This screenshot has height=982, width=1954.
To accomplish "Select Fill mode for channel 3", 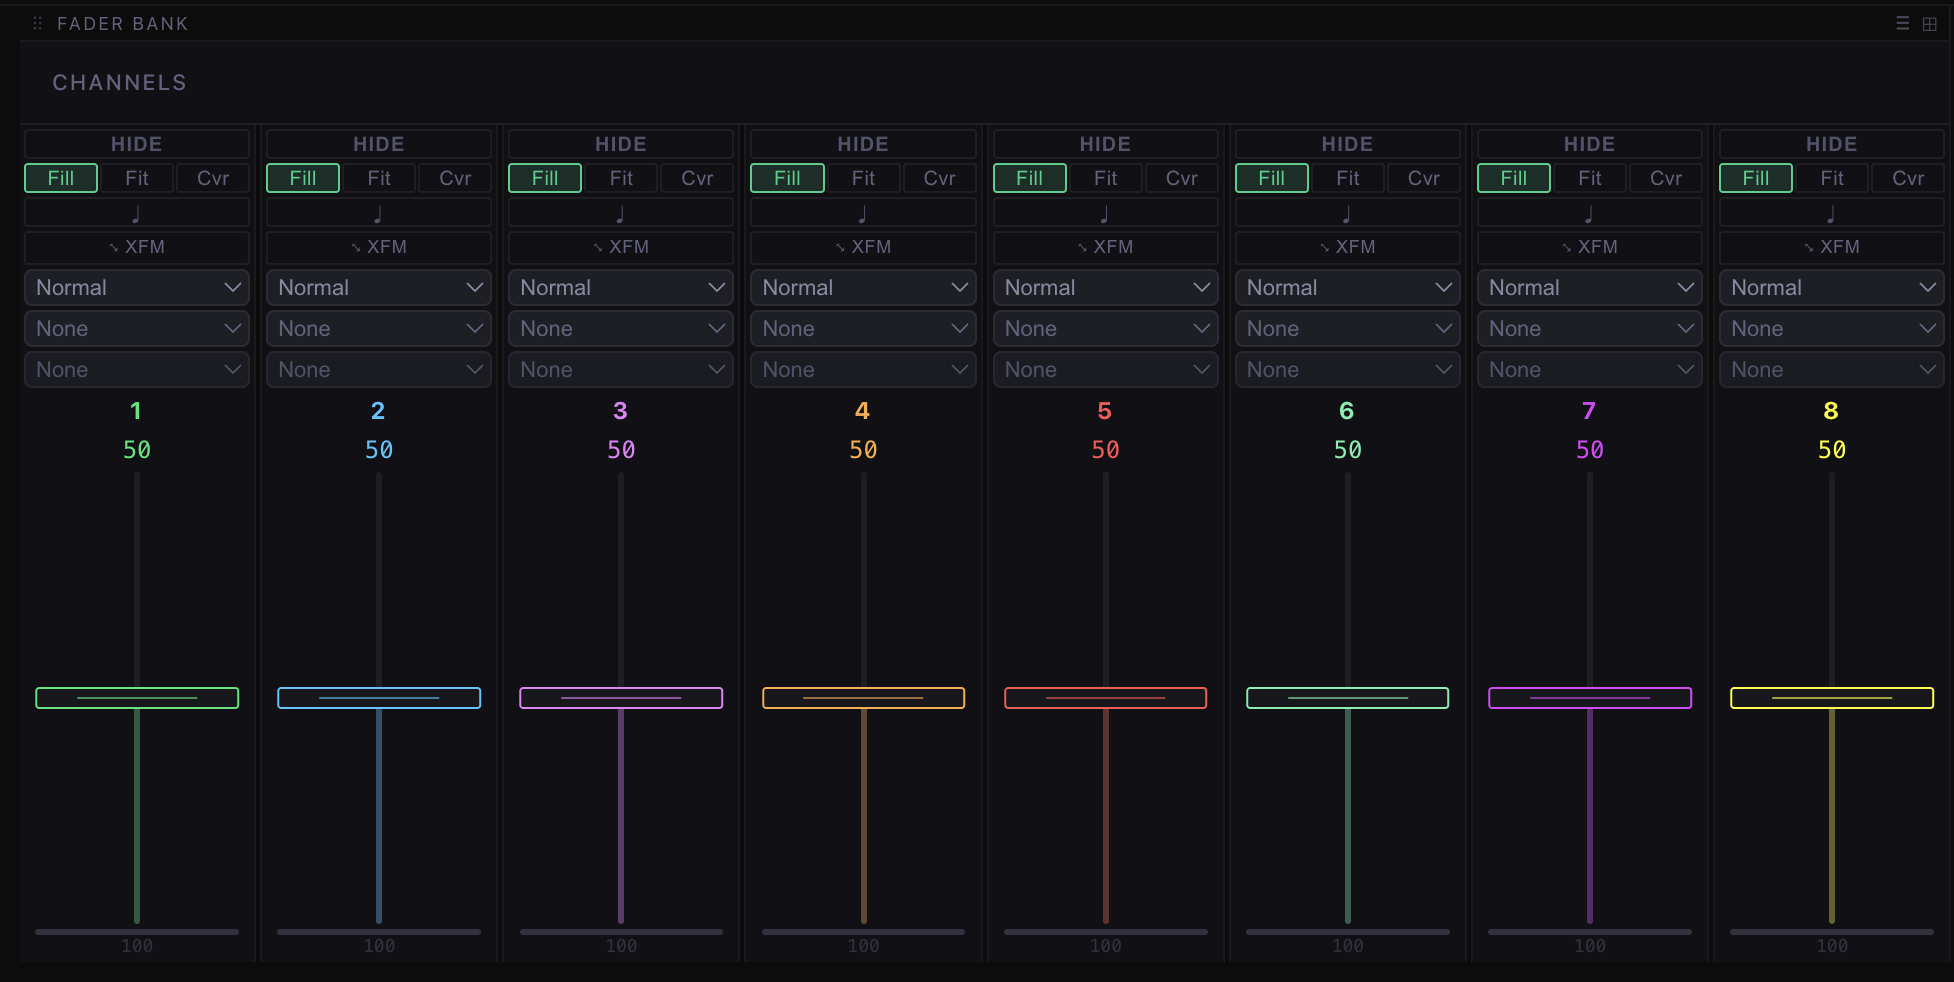I will coord(545,178).
